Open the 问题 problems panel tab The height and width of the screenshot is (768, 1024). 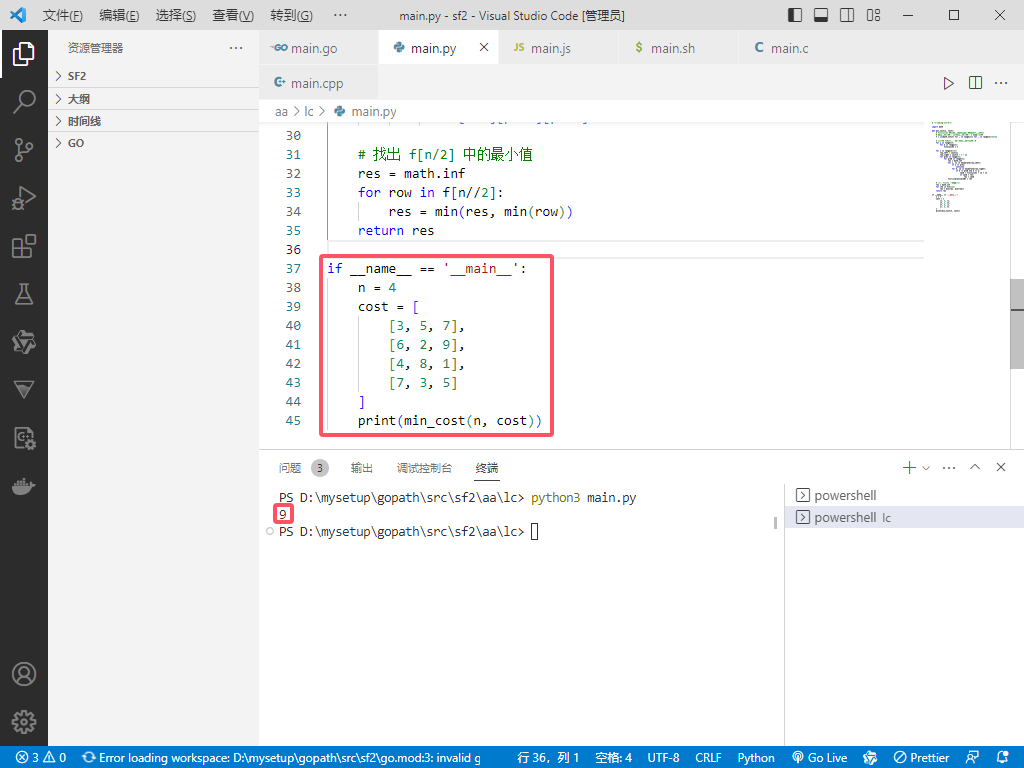(x=303, y=468)
